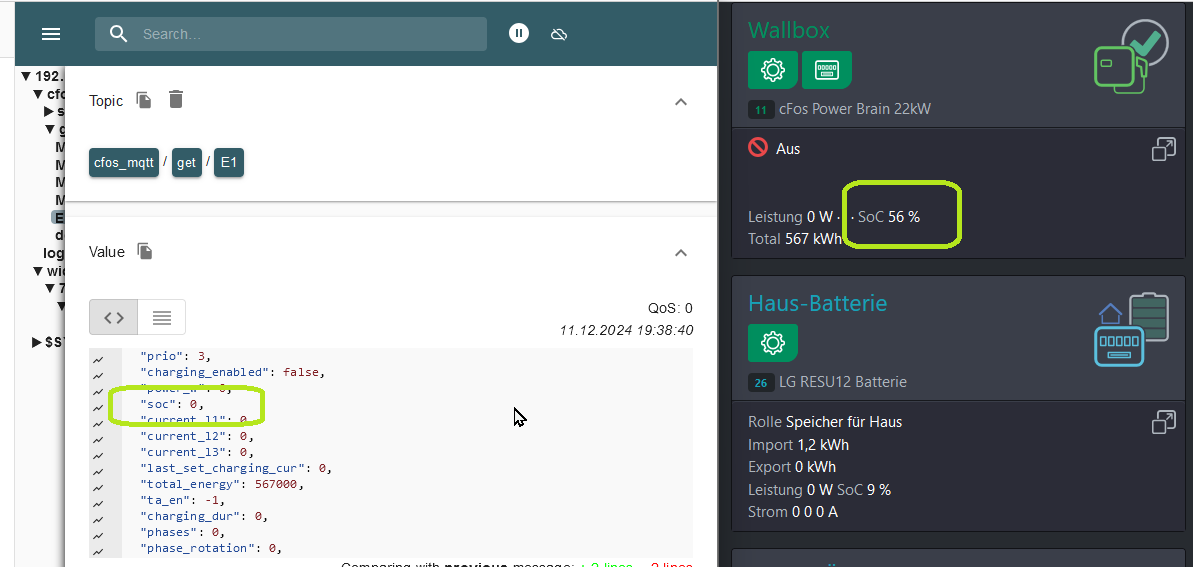
Task: Pause topic updates with the pause button
Action: coord(519,33)
